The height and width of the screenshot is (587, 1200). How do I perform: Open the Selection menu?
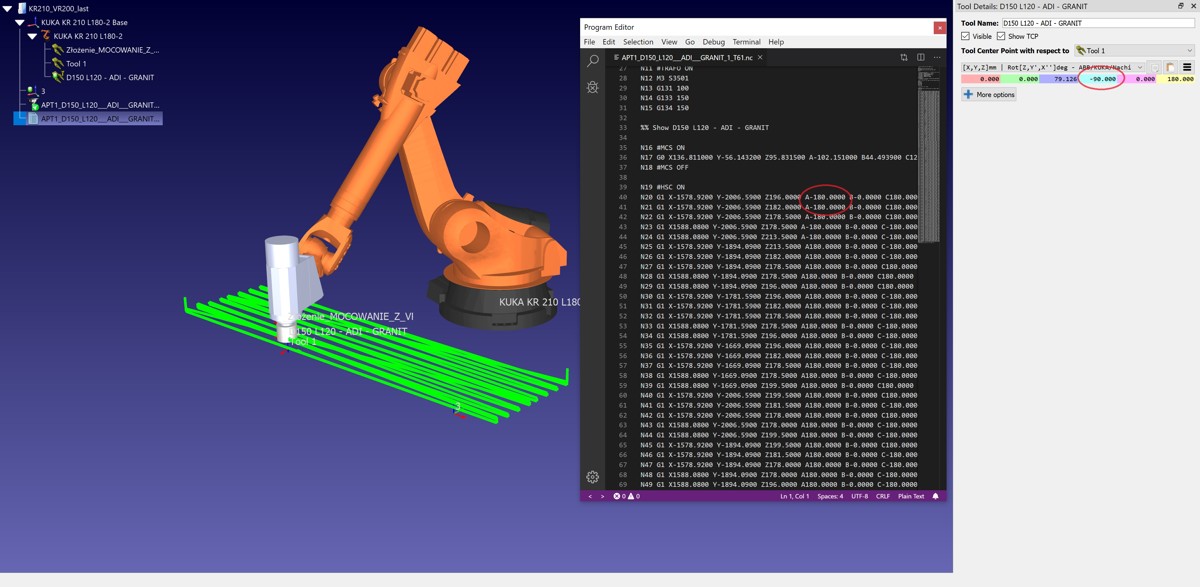click(x=638, y=42)
